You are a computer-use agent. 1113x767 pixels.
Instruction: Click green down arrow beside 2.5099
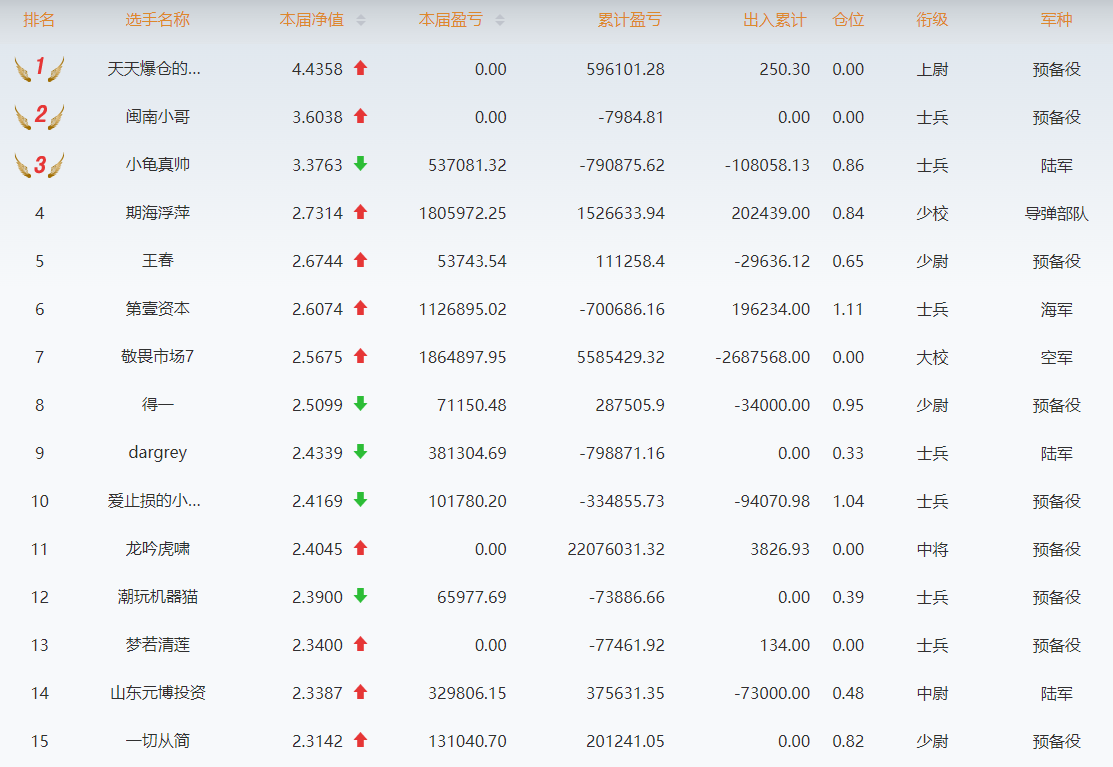click(361, 404)
